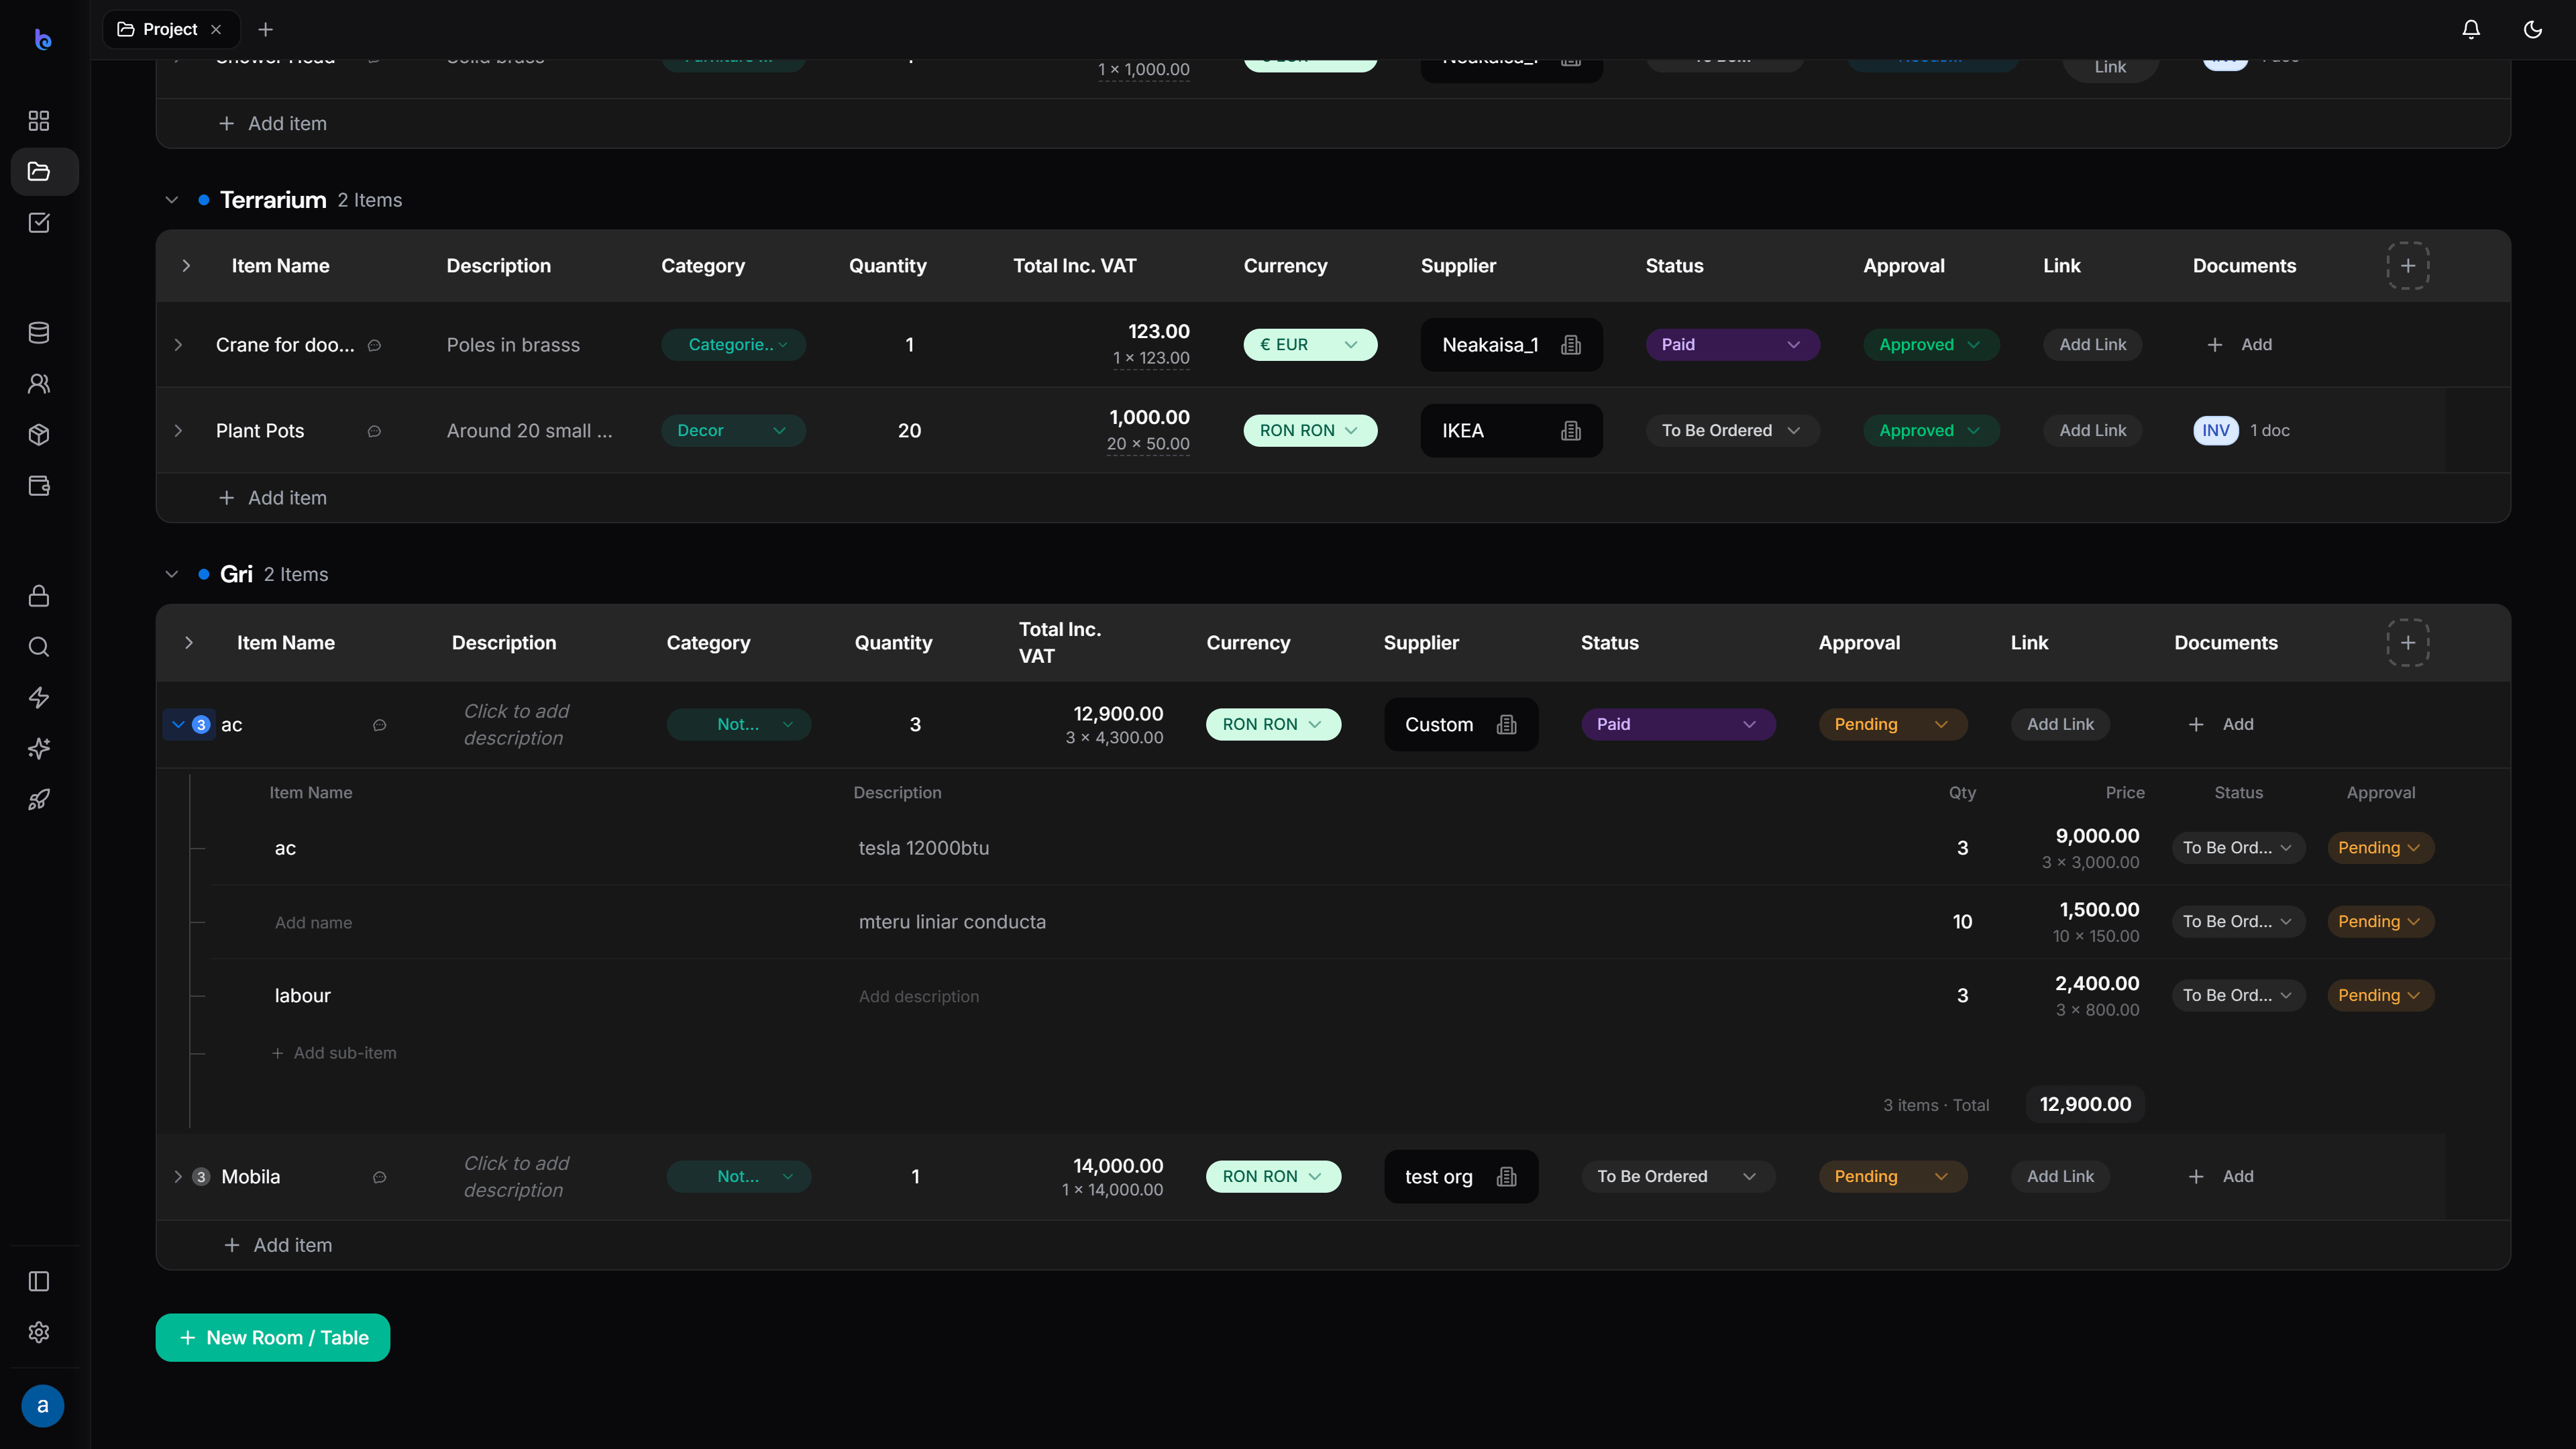Image resolution: width=2576 pixels, height=1449 pixels.
Task: Change Plant Pots To Be Ordered status
Action: coord(1732,431)
